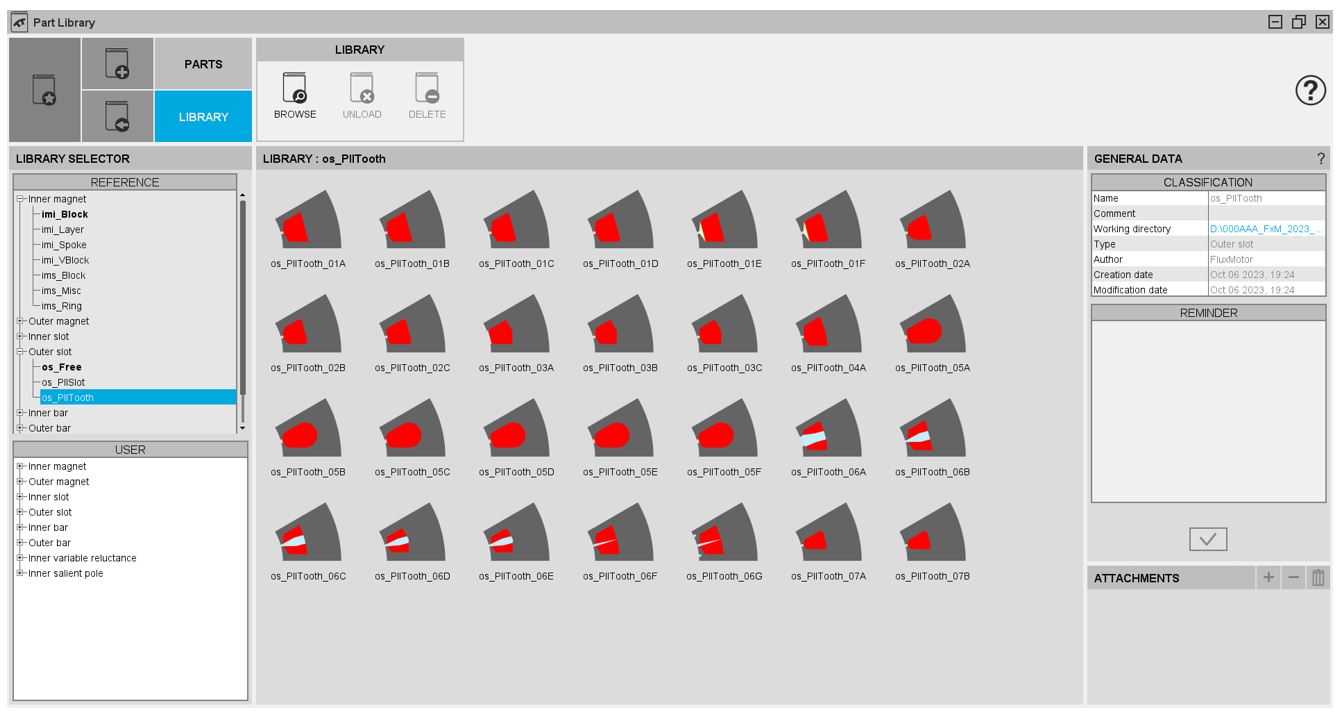Image resolution: width=1342 pixels, height=712 pixels.
Task: Select the os_PllSlot tree item
Action: pyautogui.click(x=63, y=382)
